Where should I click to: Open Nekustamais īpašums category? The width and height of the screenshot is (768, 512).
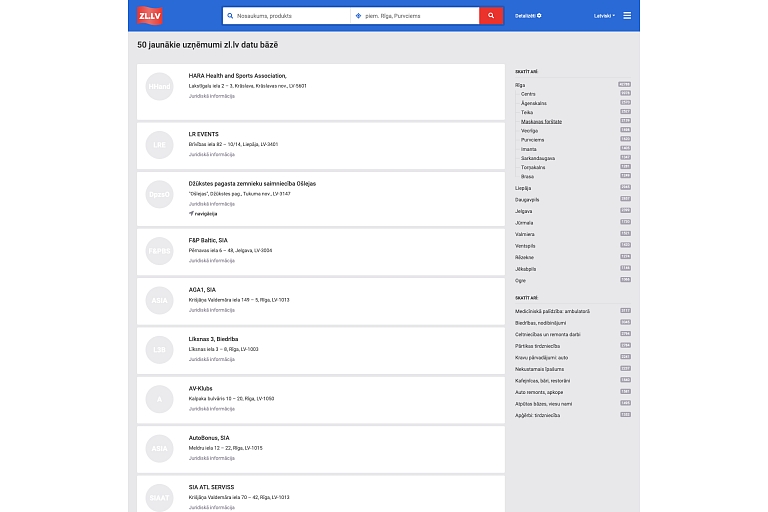(539, 369)
